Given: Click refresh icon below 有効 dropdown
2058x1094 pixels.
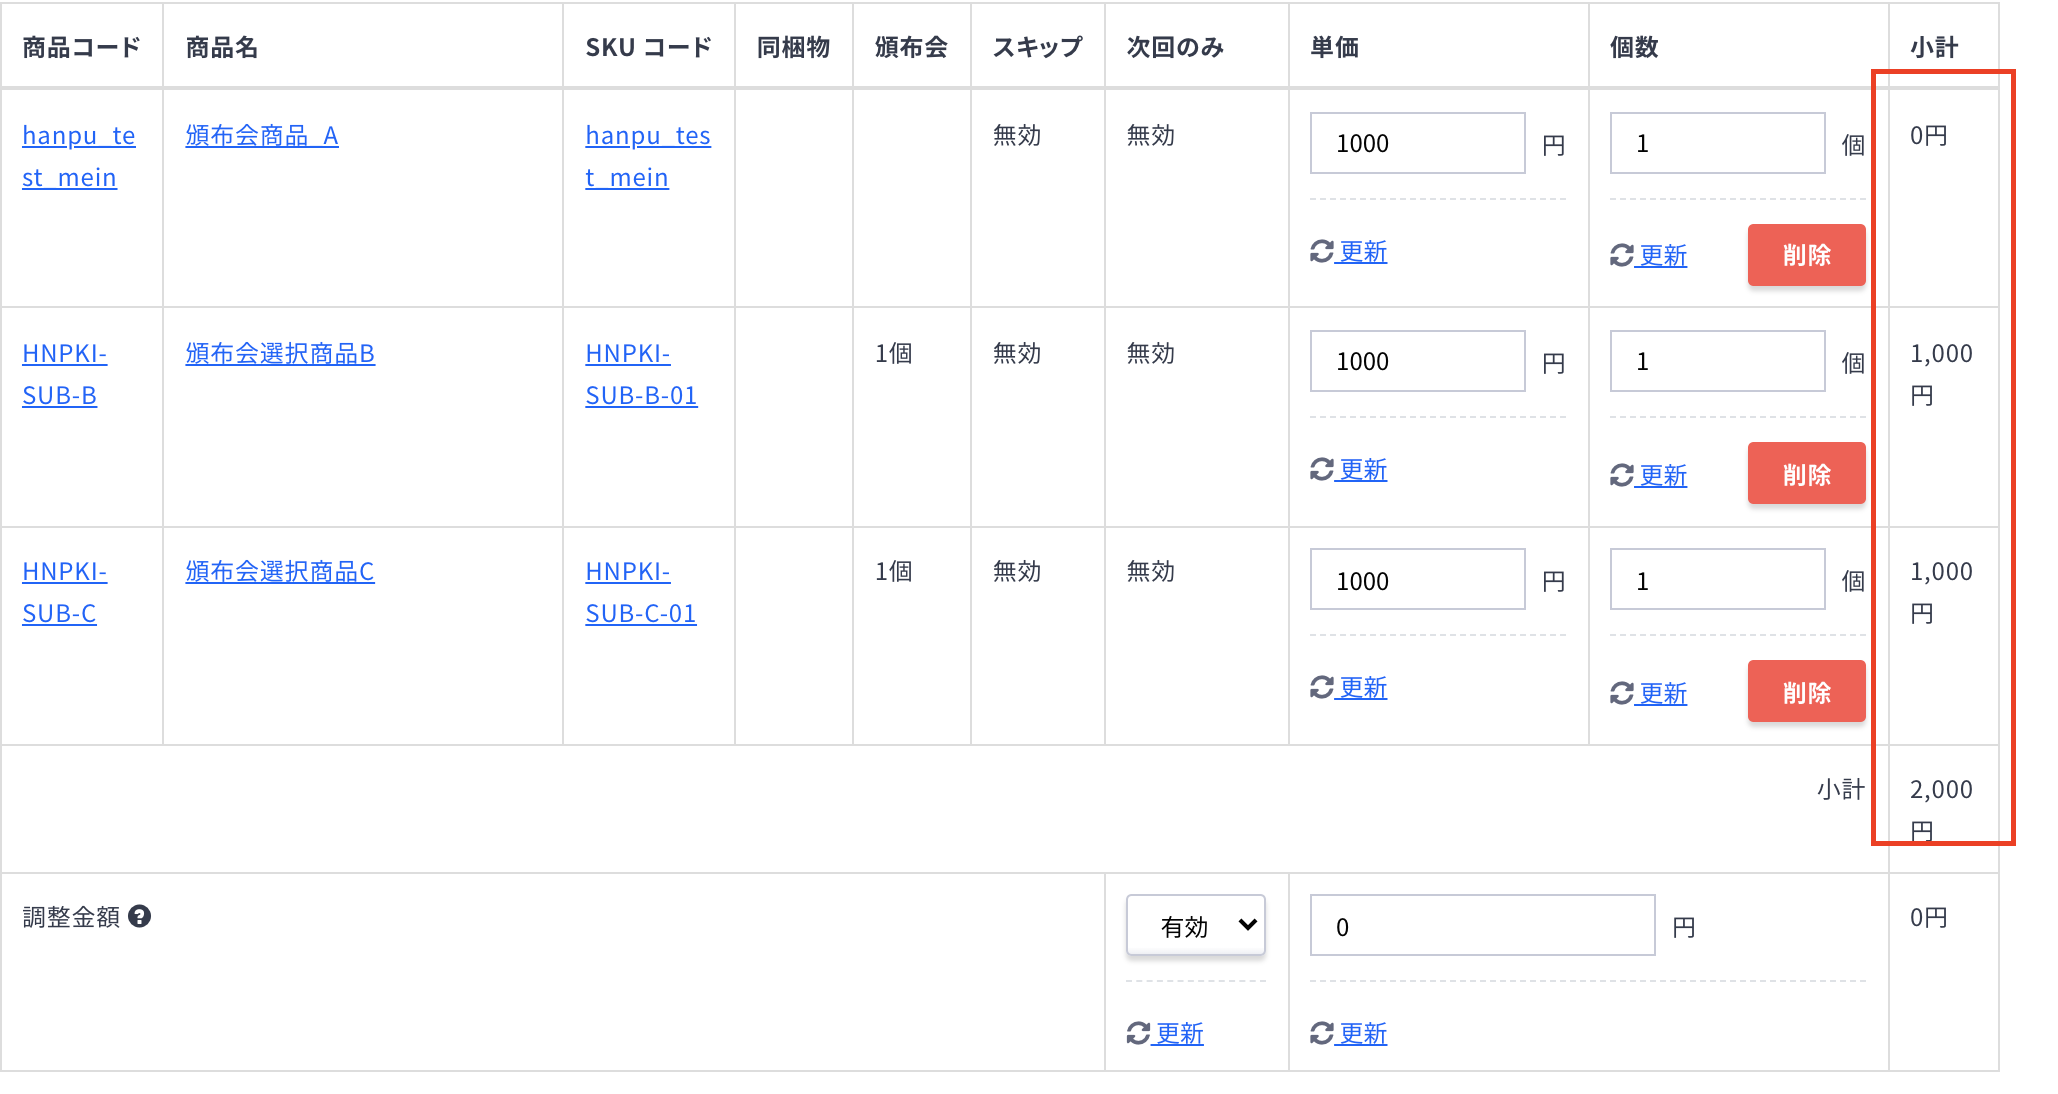Looking at the screenshot, I should 1138,1034.
